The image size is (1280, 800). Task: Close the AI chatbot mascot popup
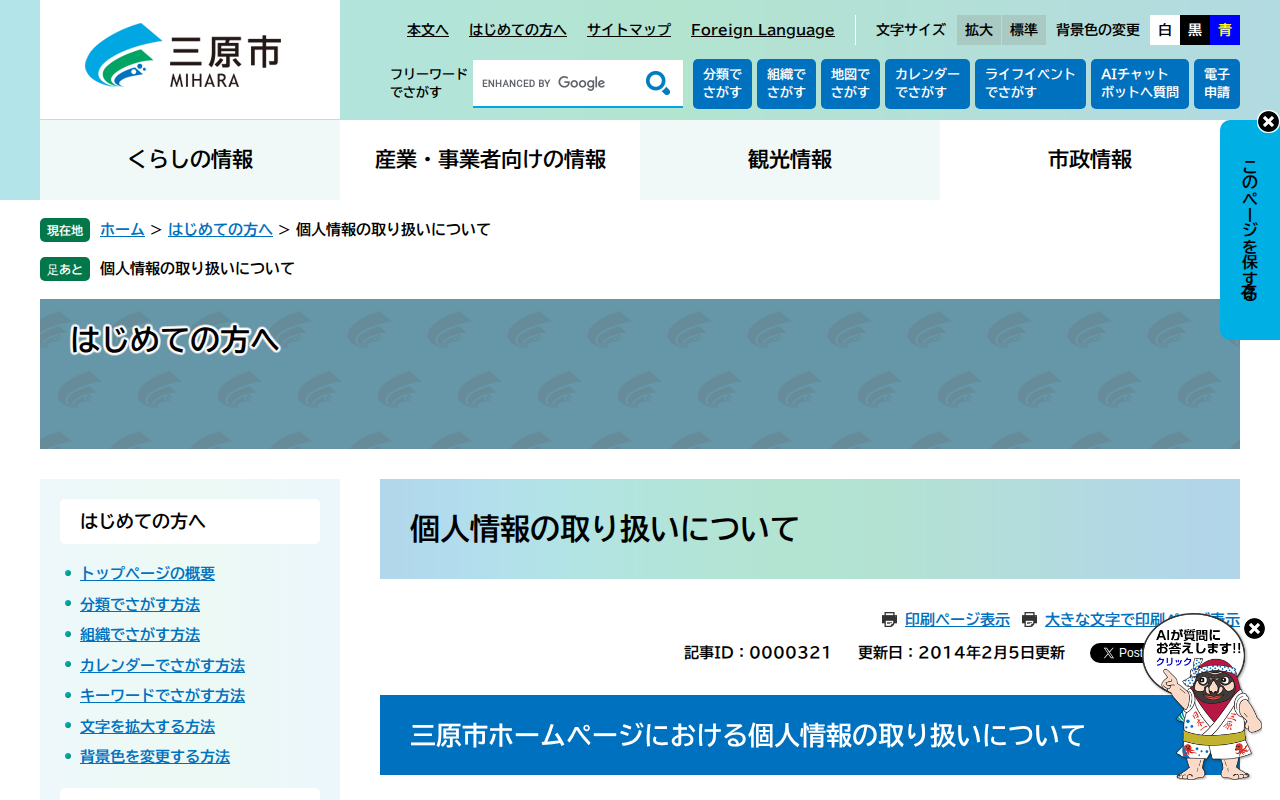click(x=1254, y=628)
